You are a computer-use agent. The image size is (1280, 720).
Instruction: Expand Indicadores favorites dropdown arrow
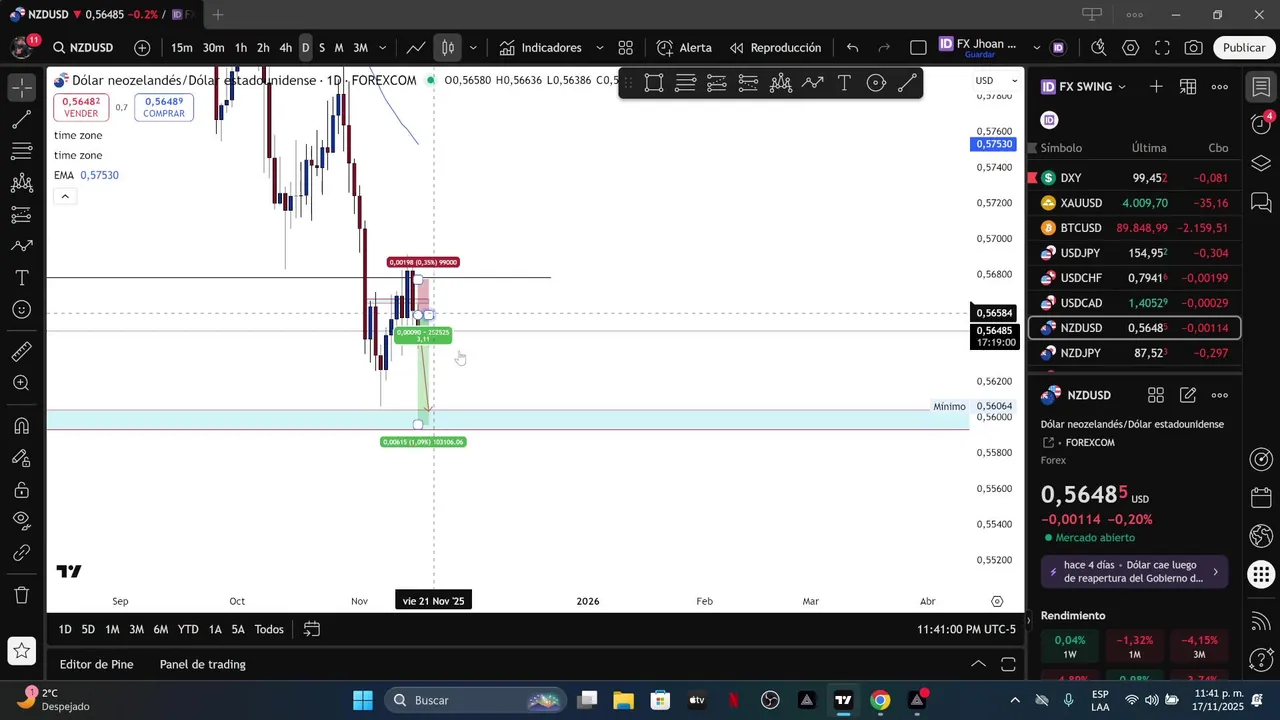[x=600, y=48]
